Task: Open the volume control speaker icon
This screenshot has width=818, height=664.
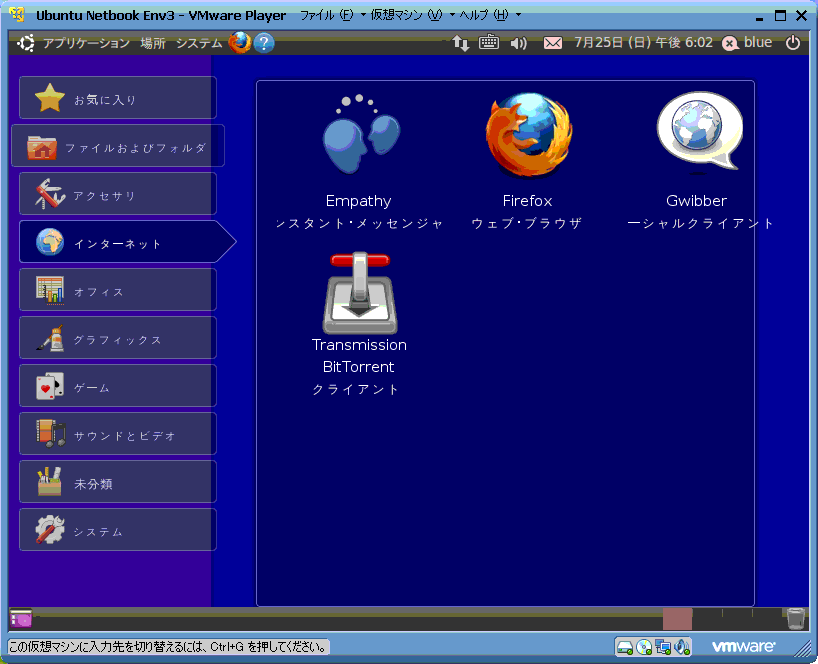Action: click(519, 43)
